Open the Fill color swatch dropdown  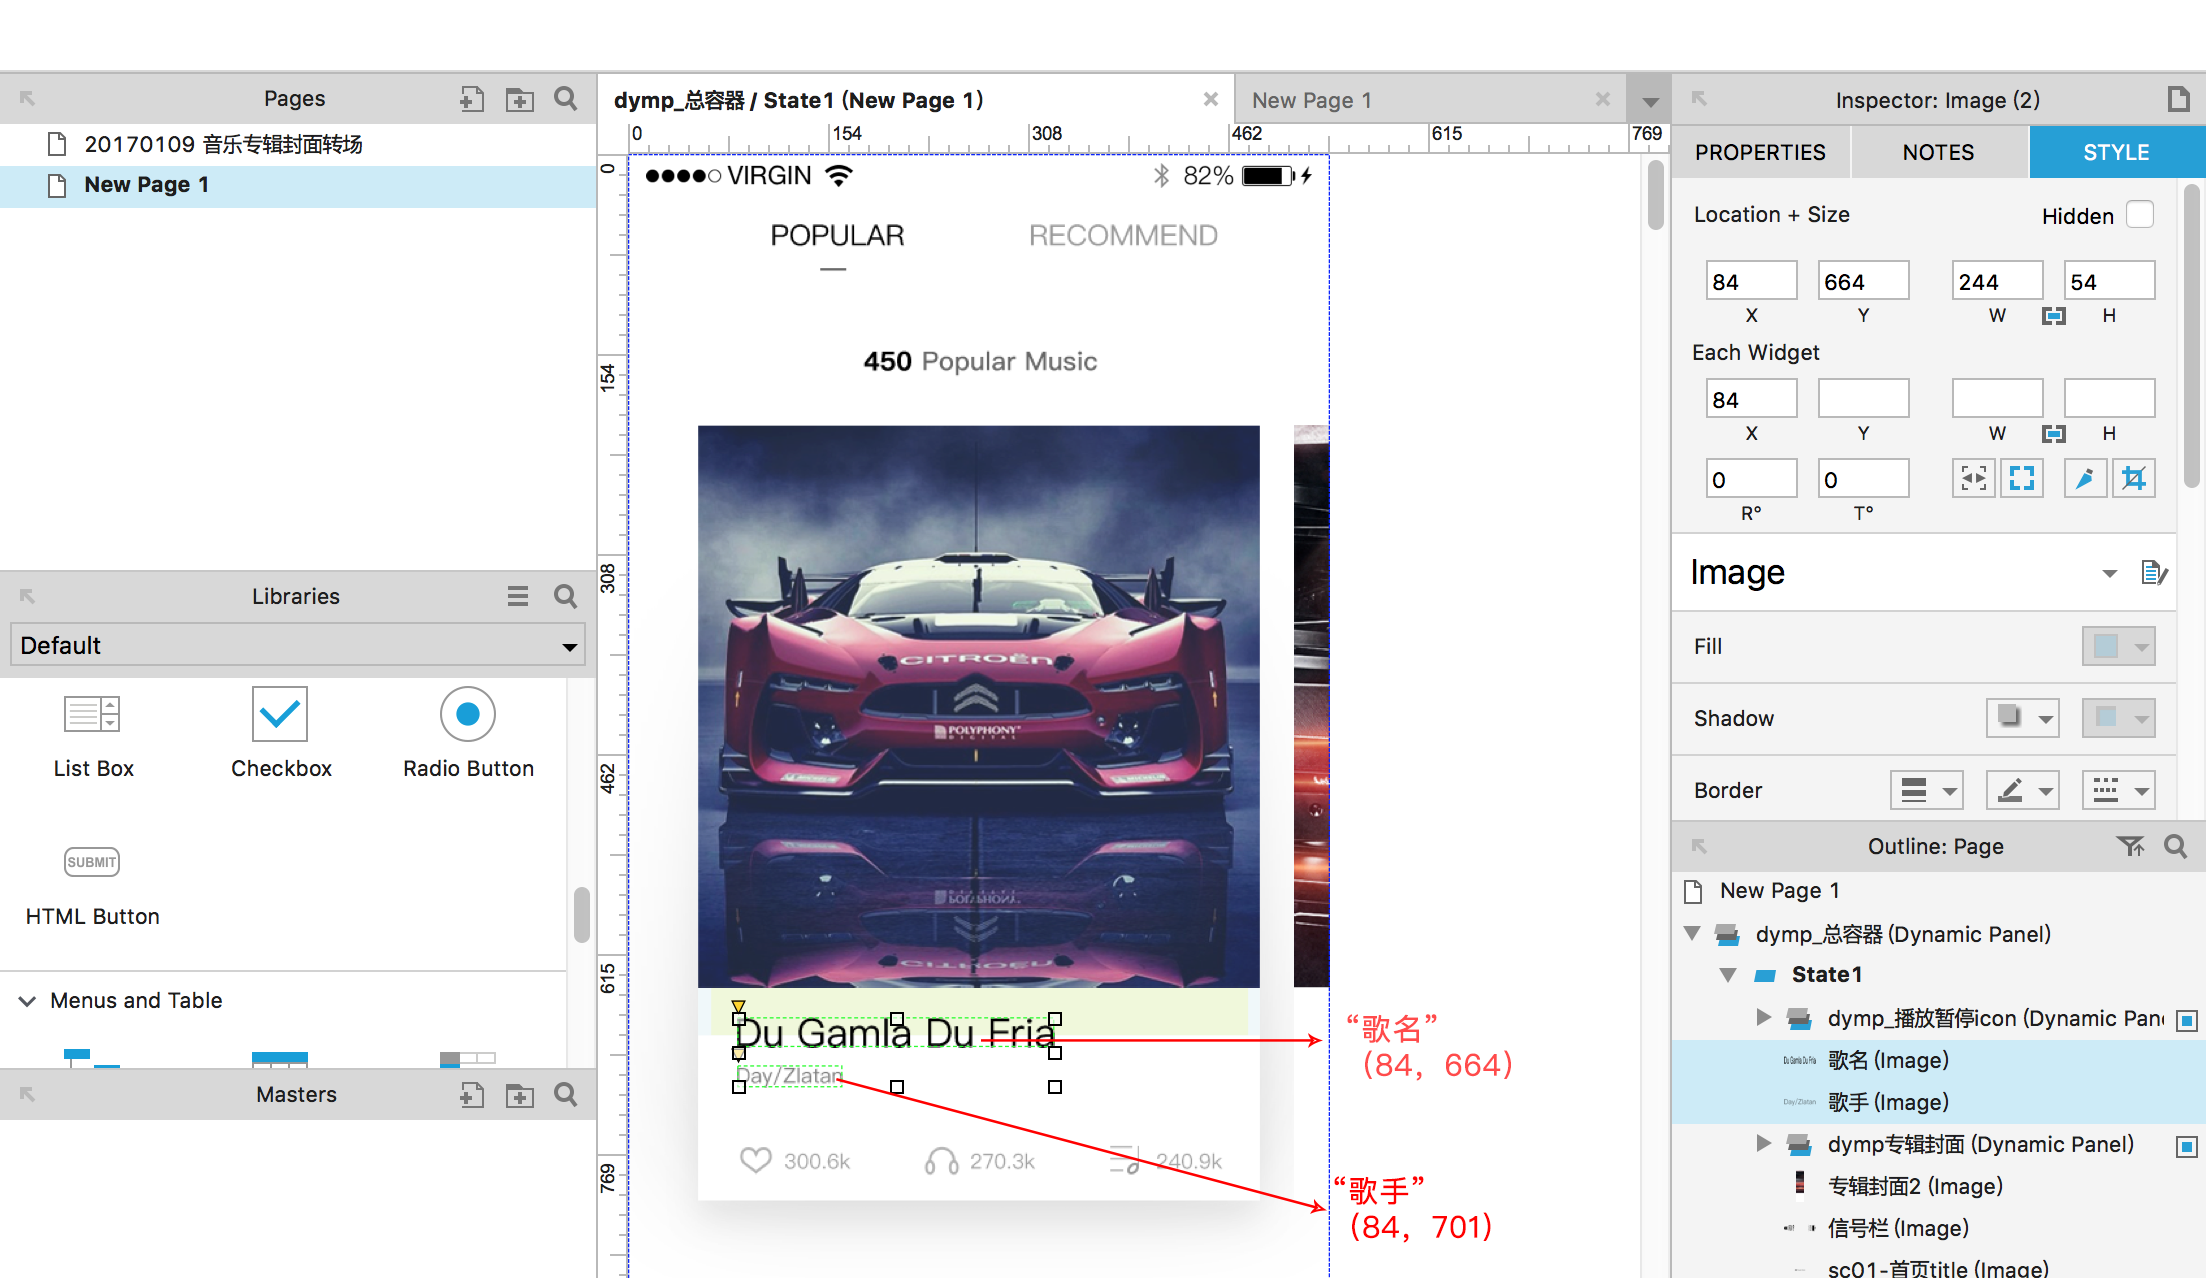point(2117,646)
